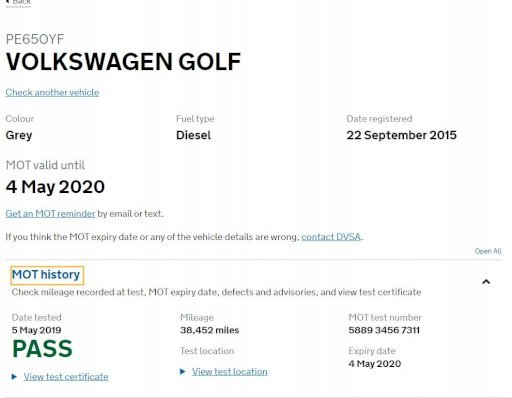
Task: Collapse MOT history with the chevron icon
Action: coord(486,282)
